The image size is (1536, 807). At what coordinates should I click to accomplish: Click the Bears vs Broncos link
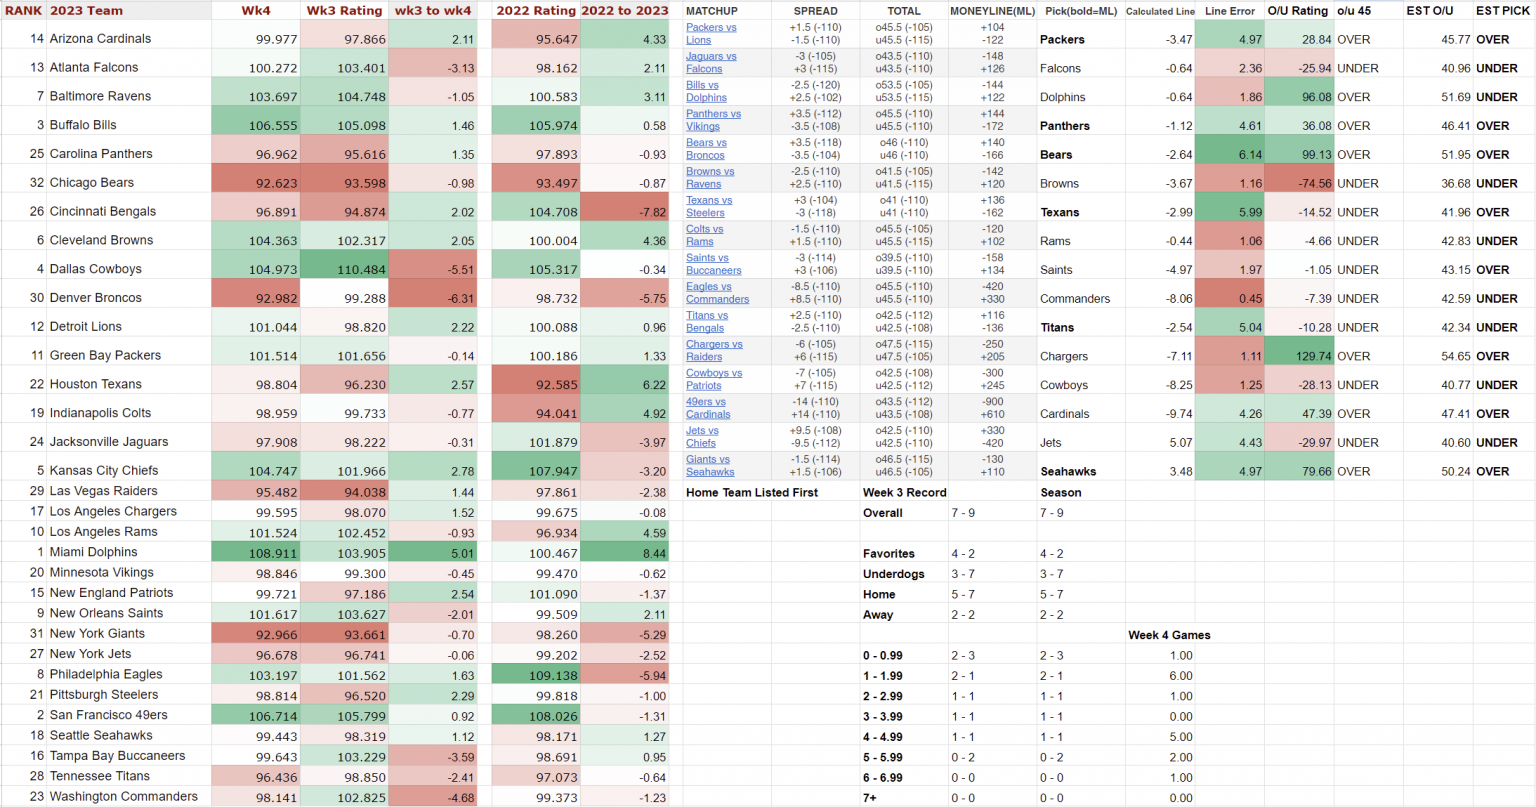(x=706, y=149)
